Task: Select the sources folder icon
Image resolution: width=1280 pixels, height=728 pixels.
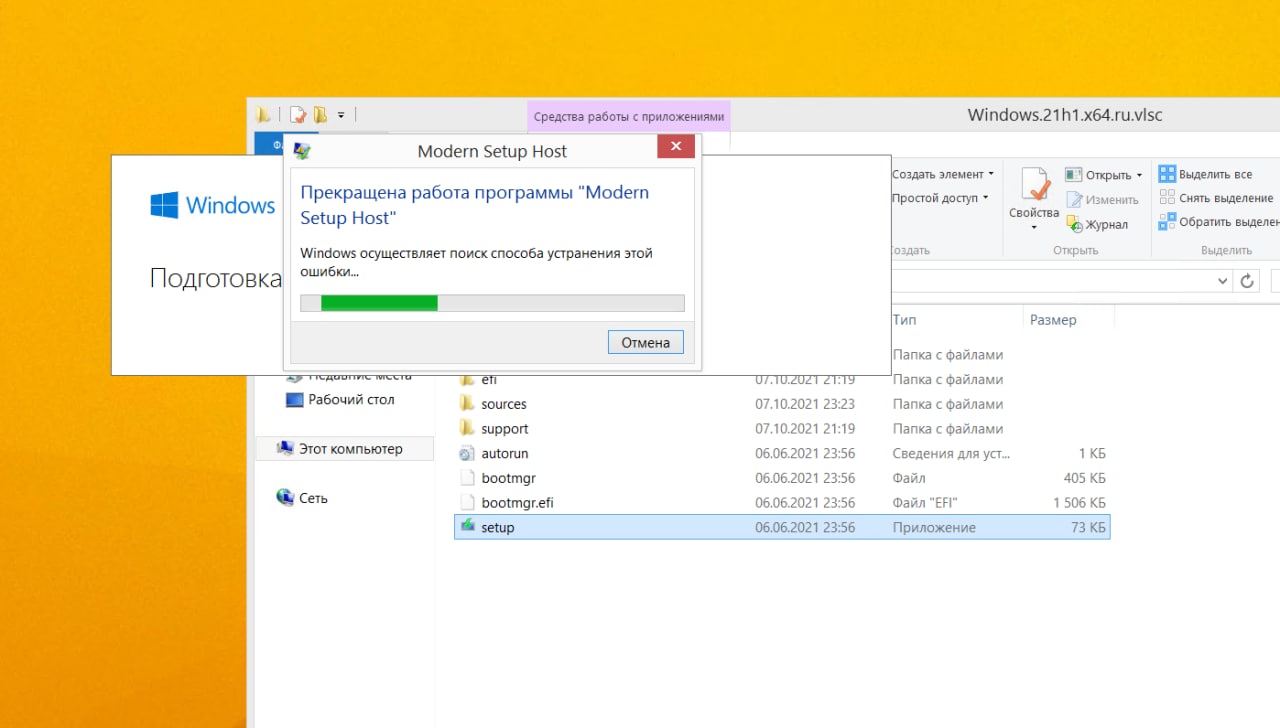Action: point(467,404)
